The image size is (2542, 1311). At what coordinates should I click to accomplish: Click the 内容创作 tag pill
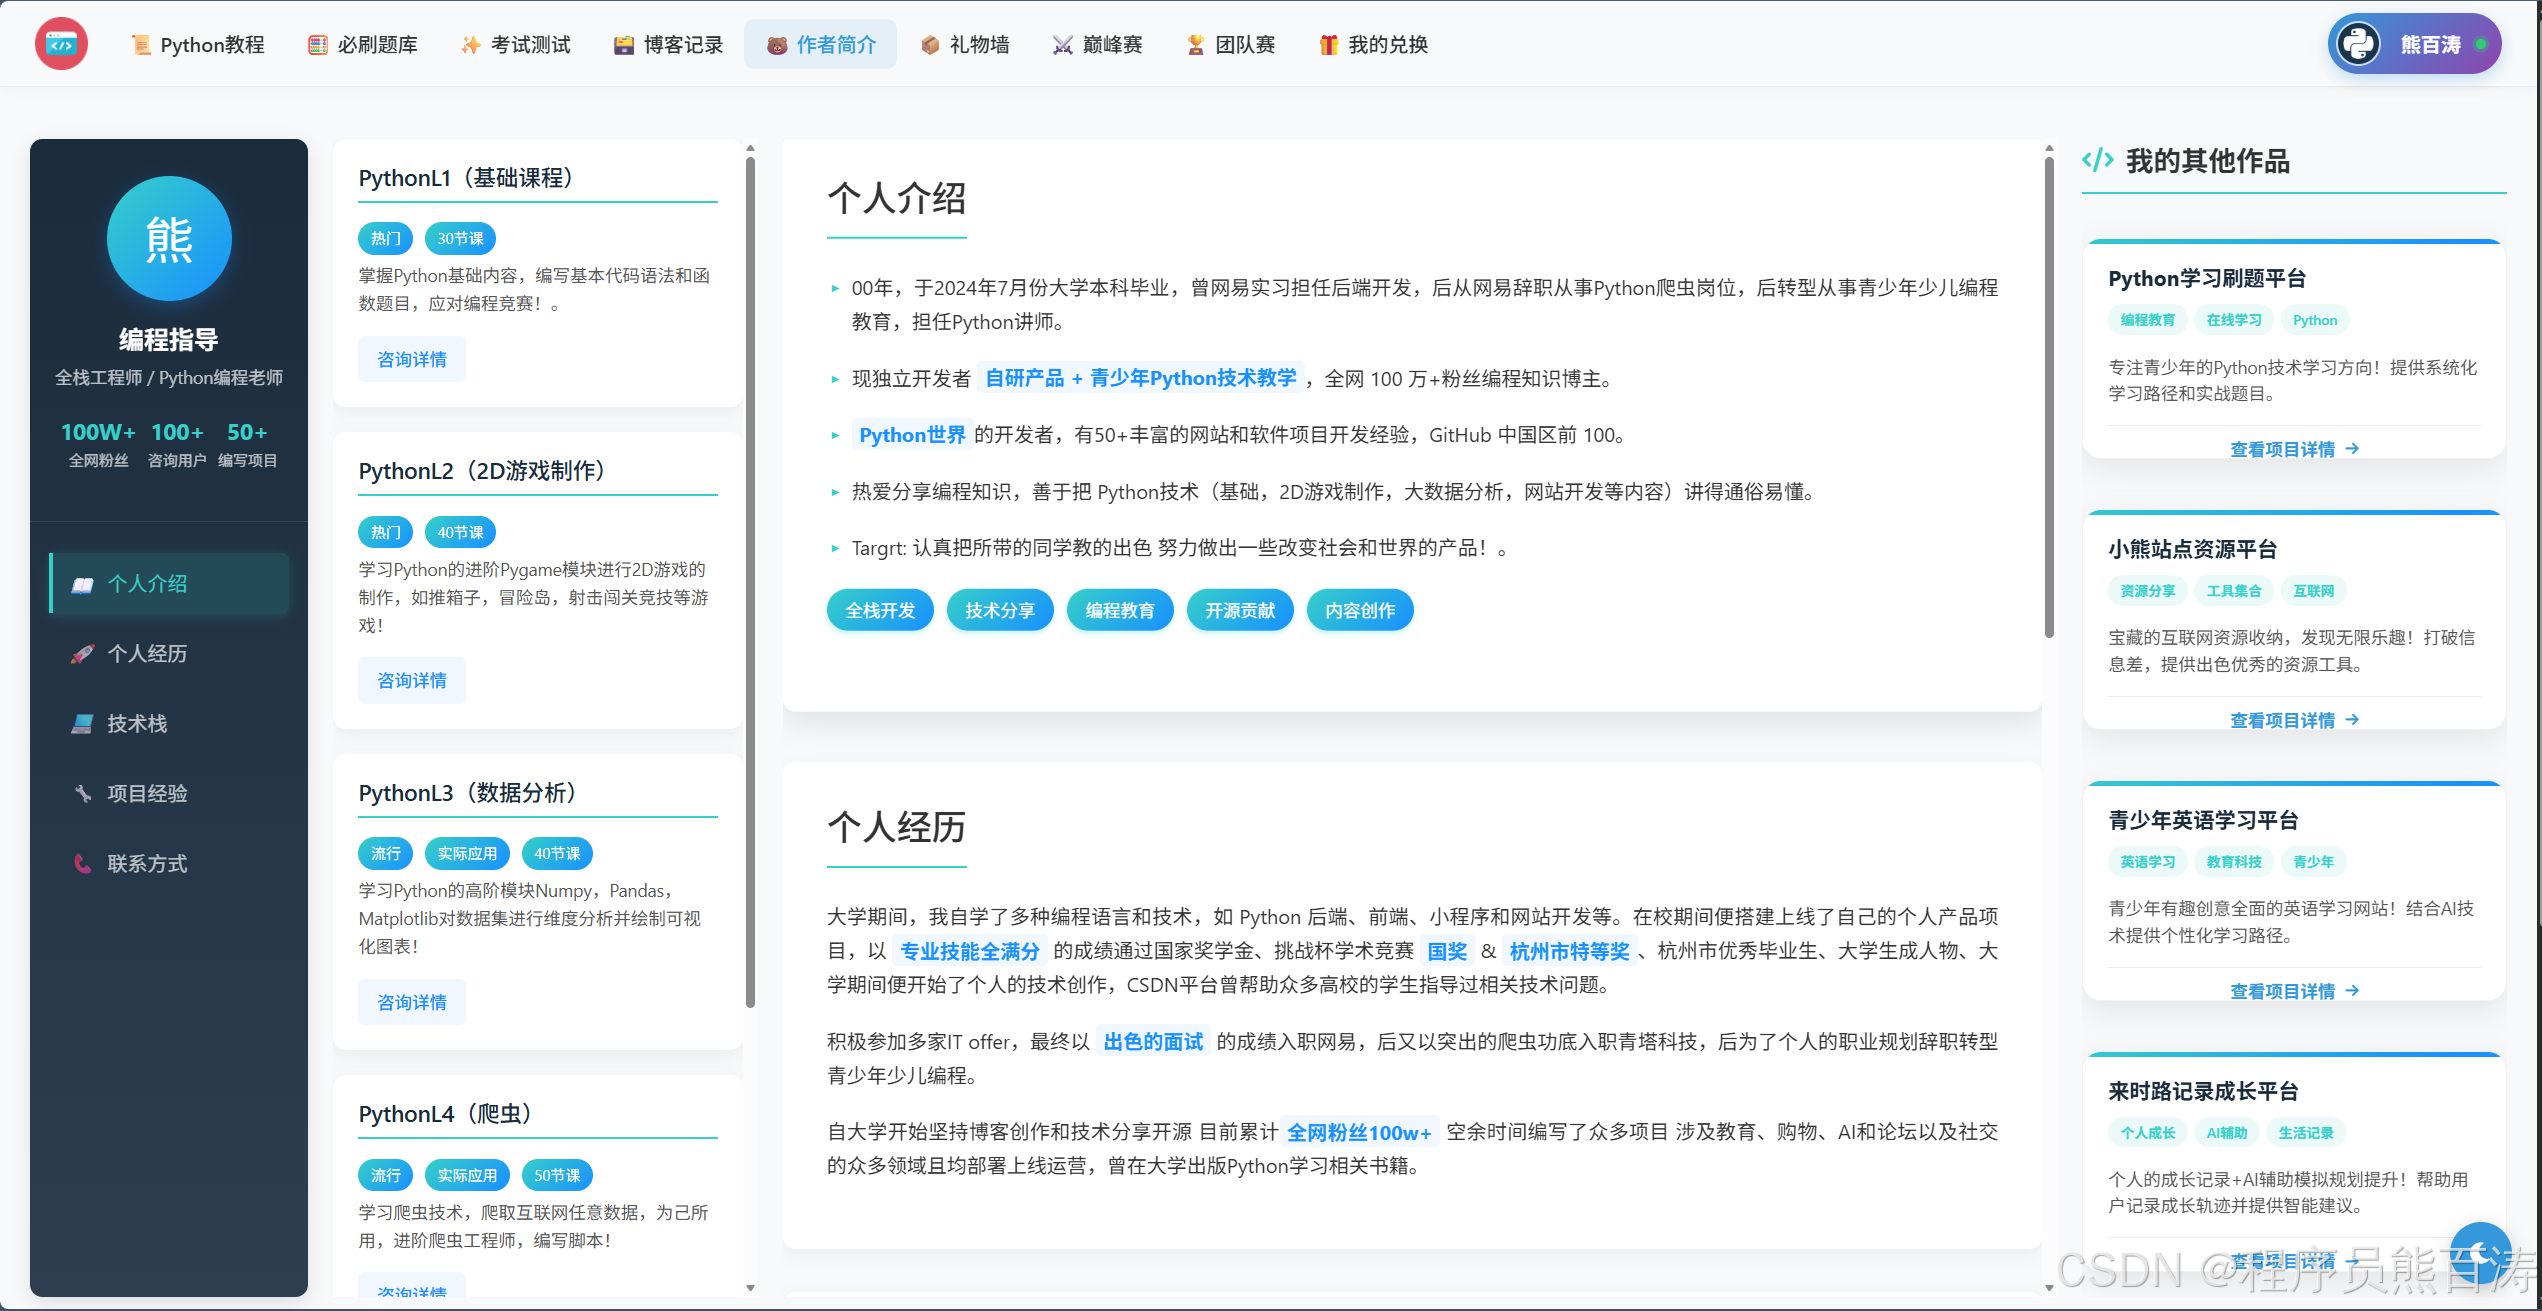[x=1360, y=610]
